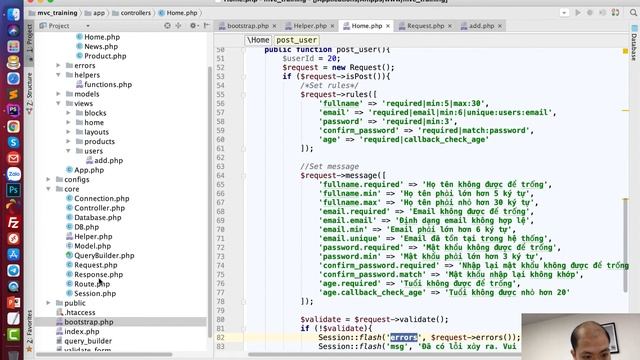The width and height of the screenshot is (640, 360).
Task: Open Telegram from the dock
Action: pyautogui.click(x=13, y=270)
